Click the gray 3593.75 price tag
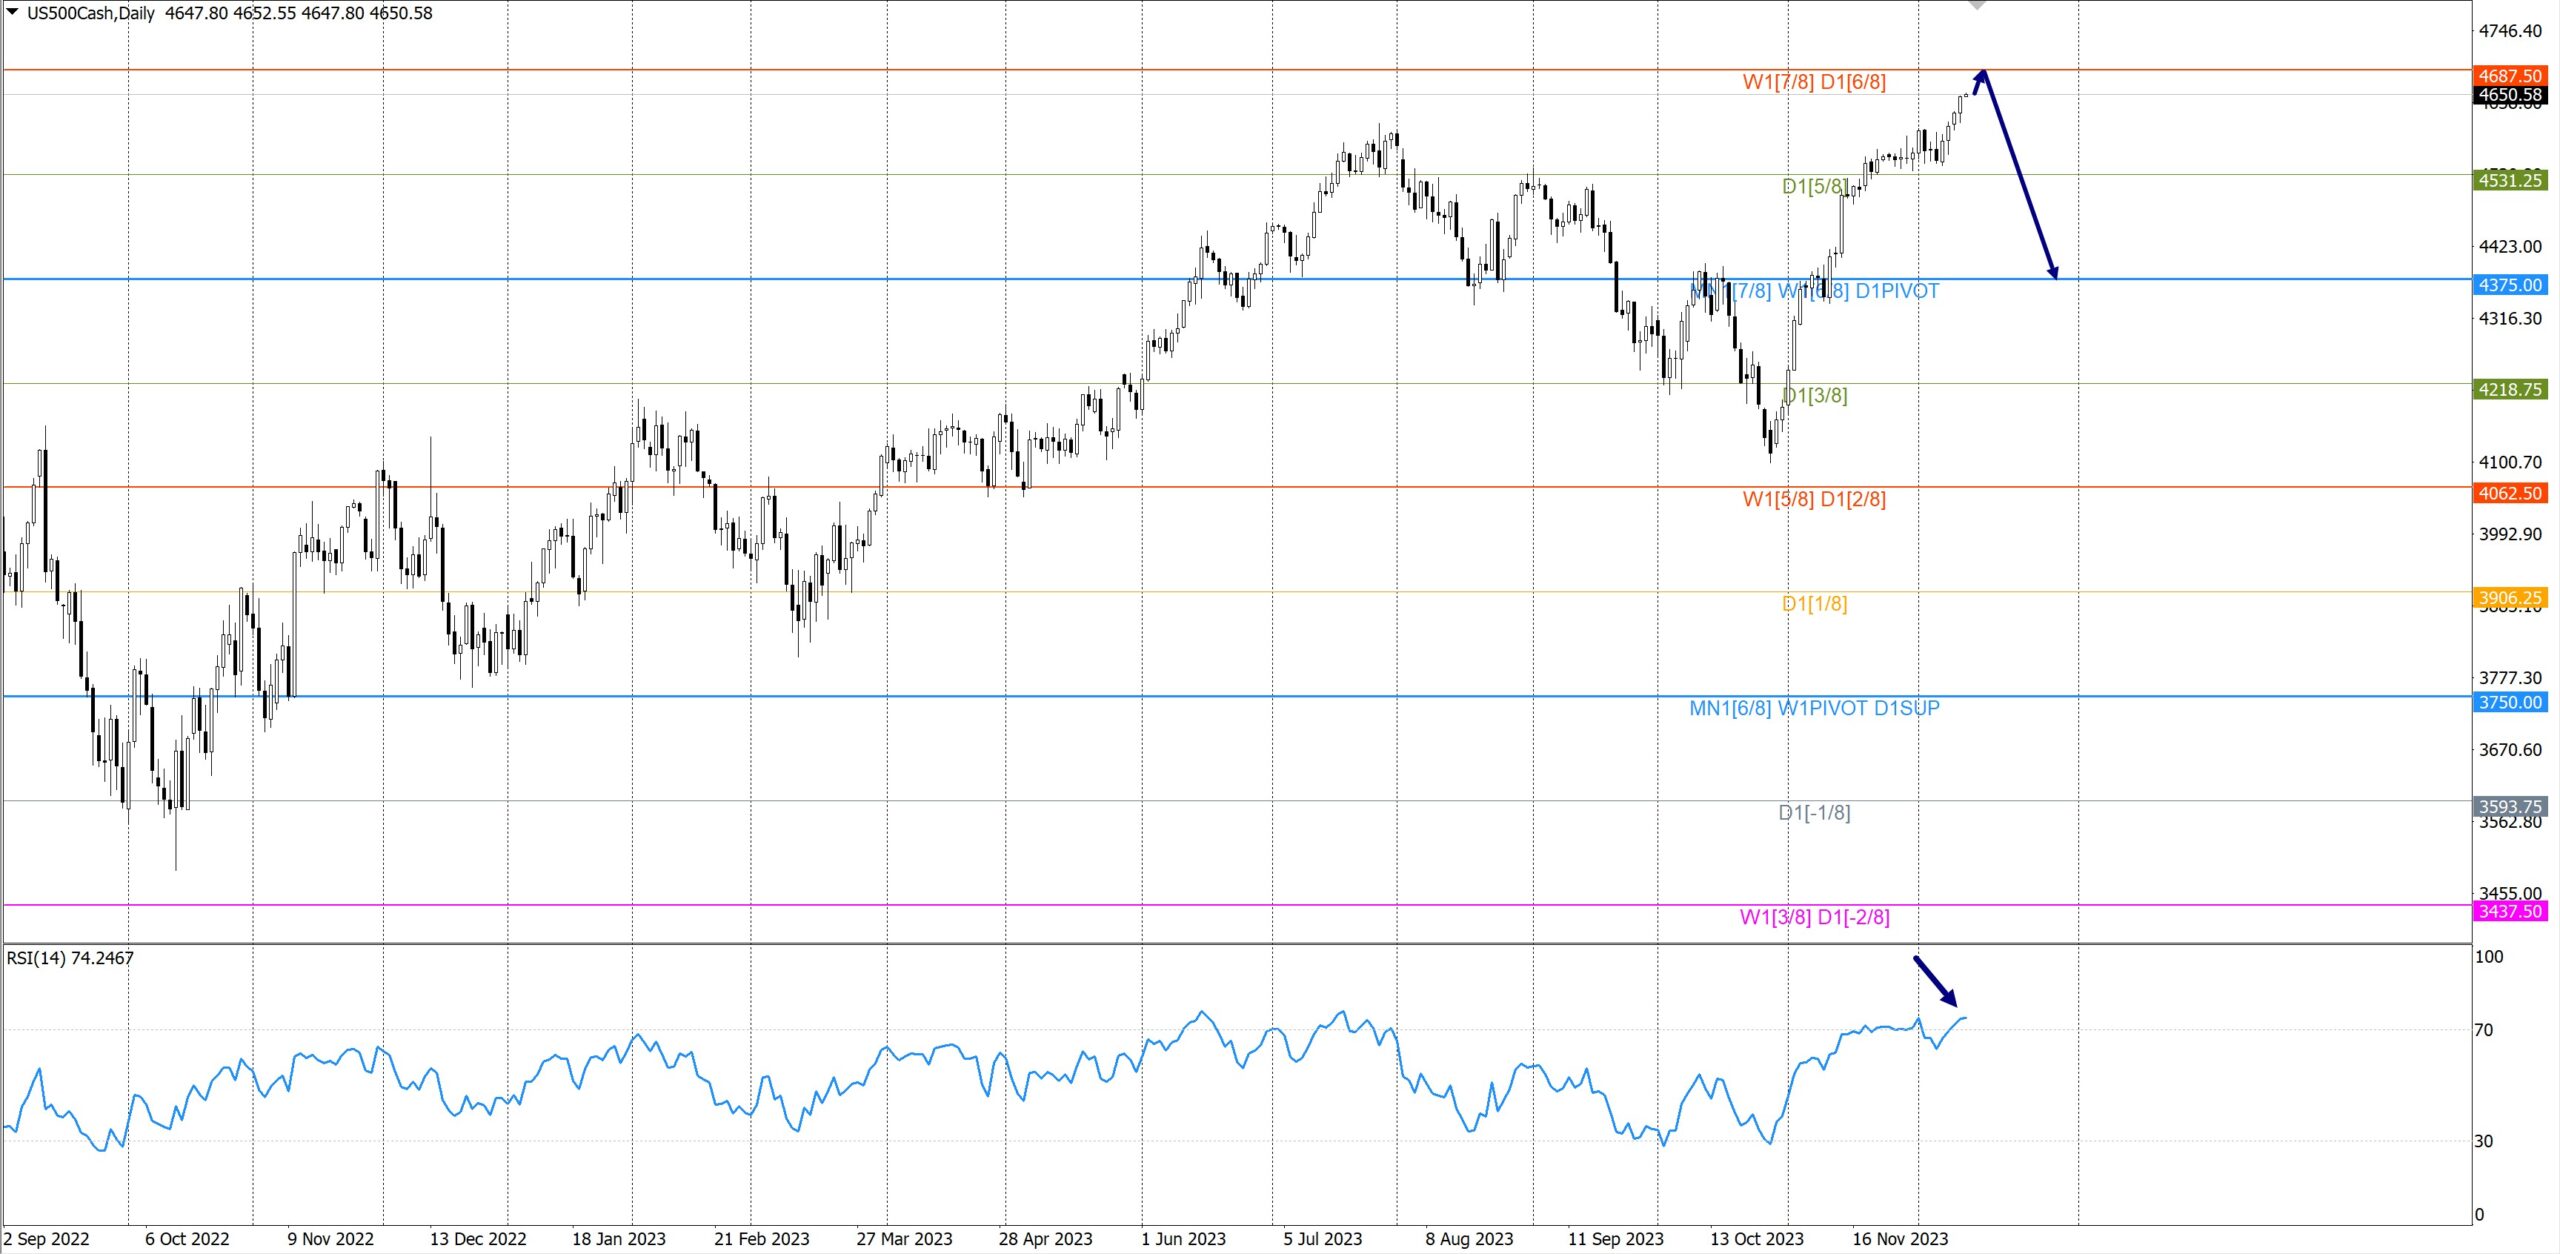Screen dimensions: 2560x1254 click(2510, 806)
